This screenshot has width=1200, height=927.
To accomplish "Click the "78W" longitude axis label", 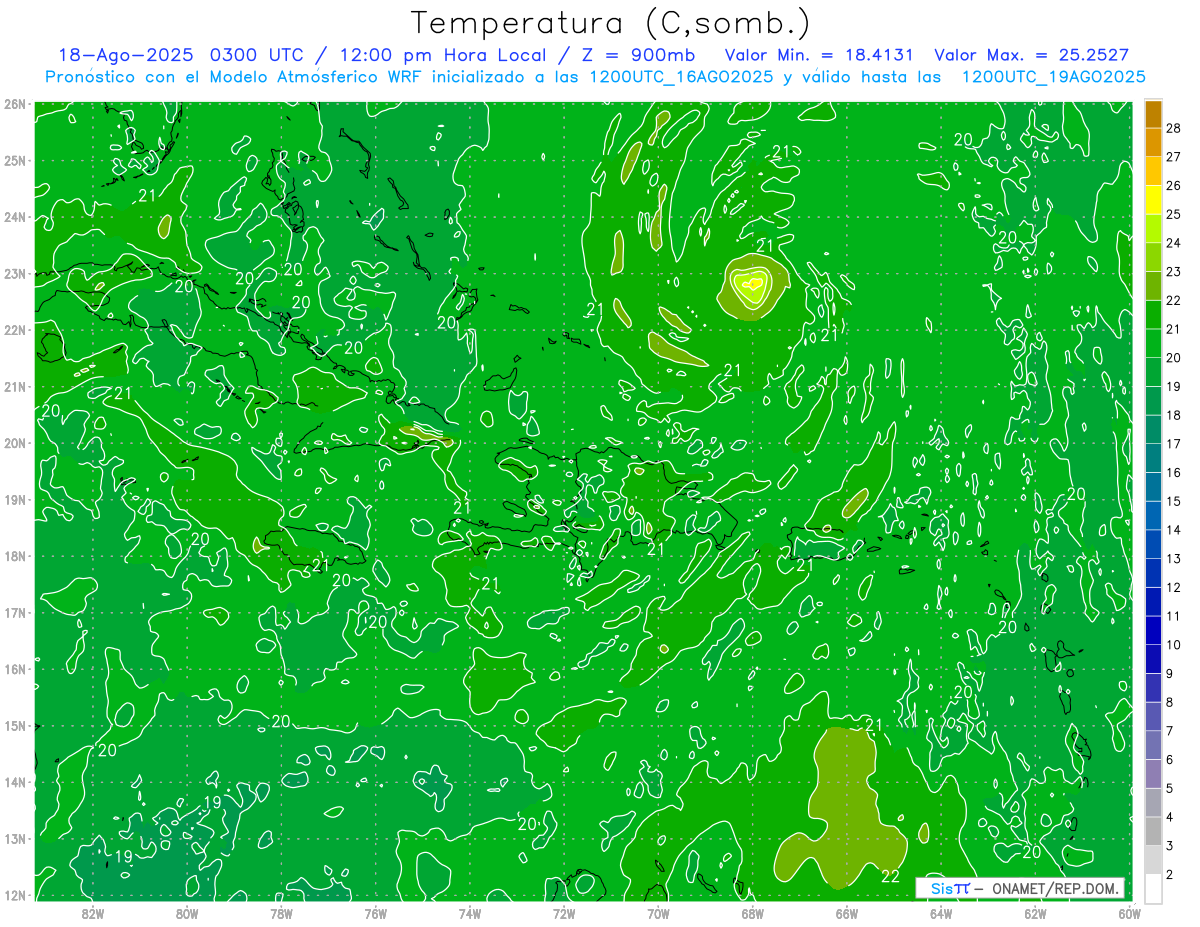I will point(281,913).
